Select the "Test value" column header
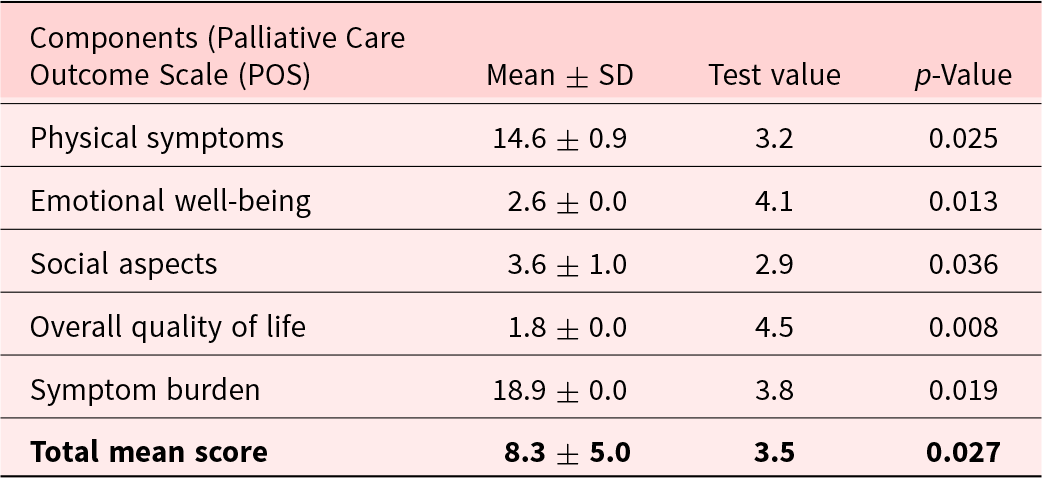1042x478 pixels. pos(774,76)
